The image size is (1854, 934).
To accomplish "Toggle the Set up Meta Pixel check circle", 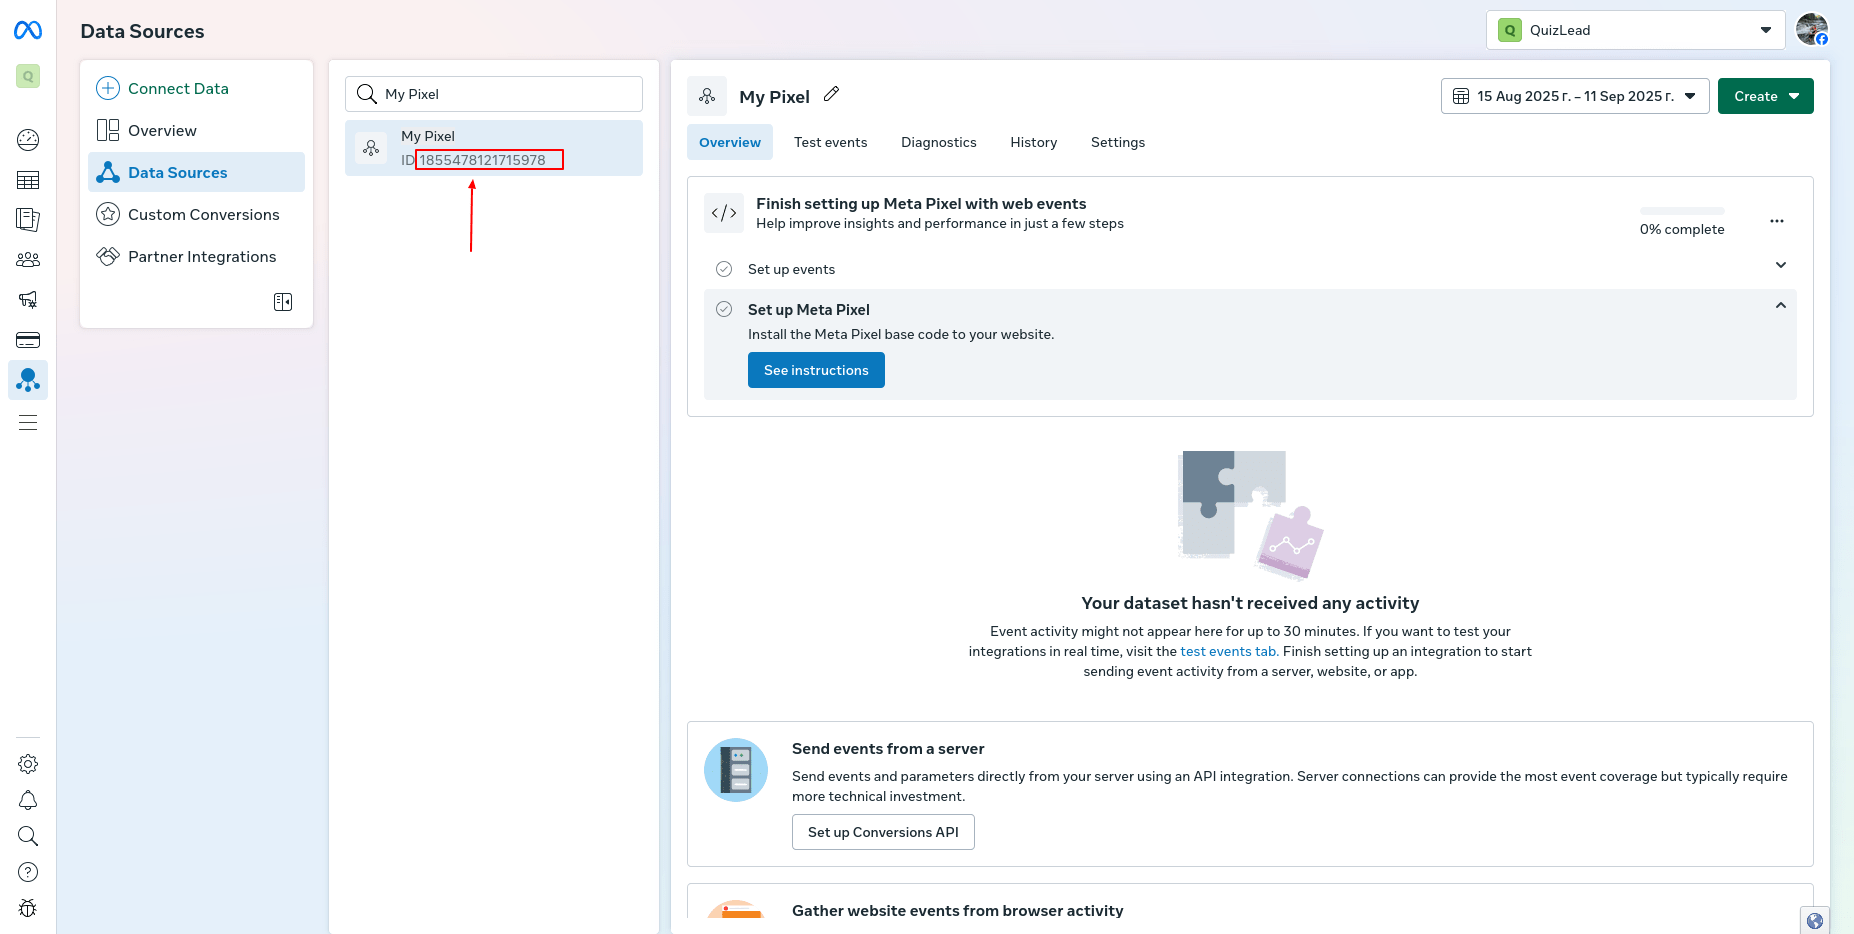I will [x=724, y=309].
